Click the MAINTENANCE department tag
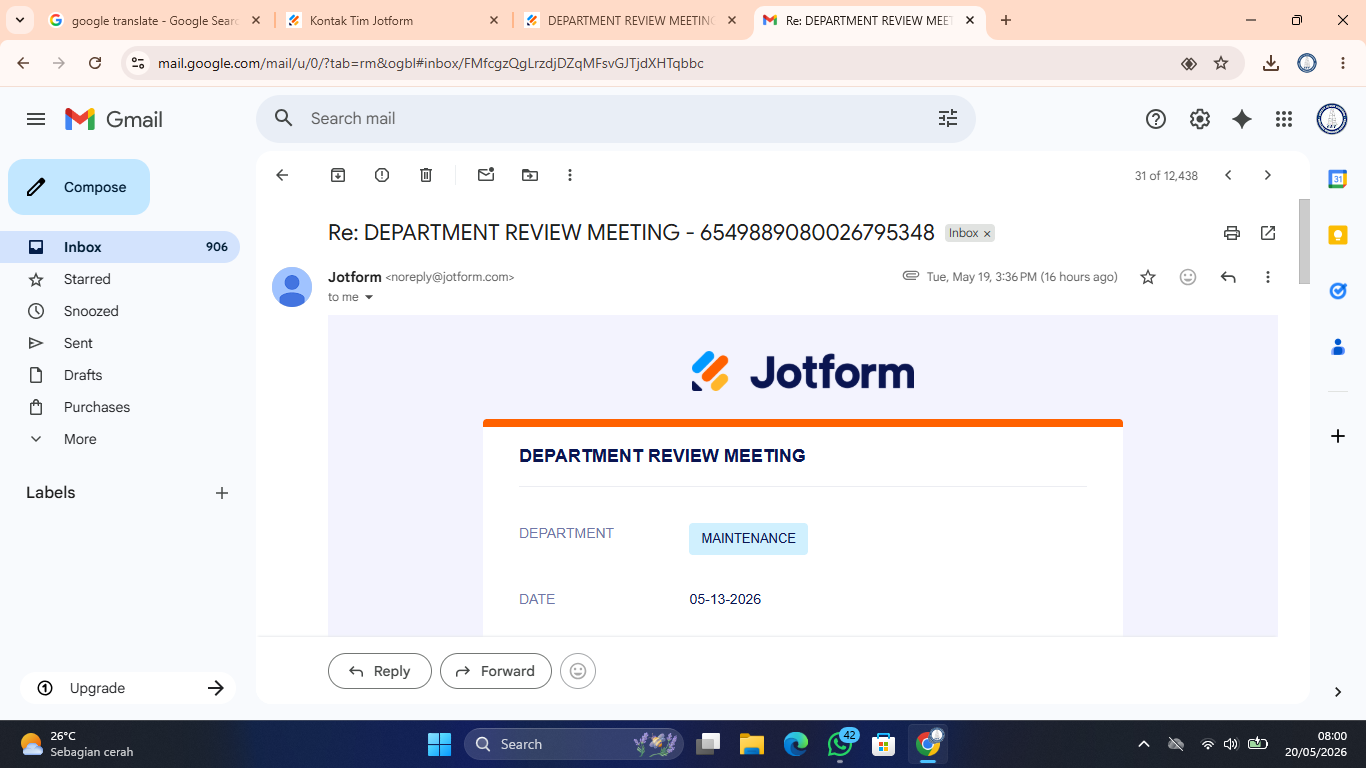1366x768 pixels. pyautogui.click(x=748, y=538)
